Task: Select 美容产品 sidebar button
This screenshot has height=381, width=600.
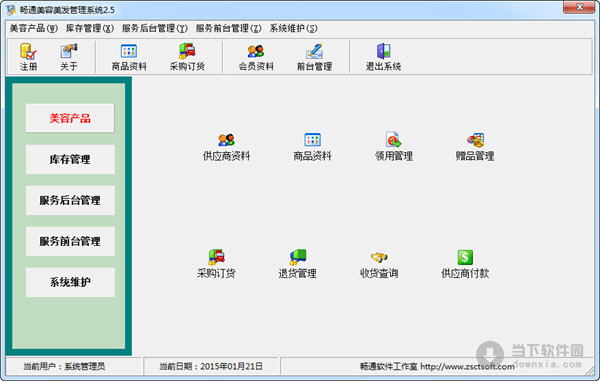Action: coord(70,118)
